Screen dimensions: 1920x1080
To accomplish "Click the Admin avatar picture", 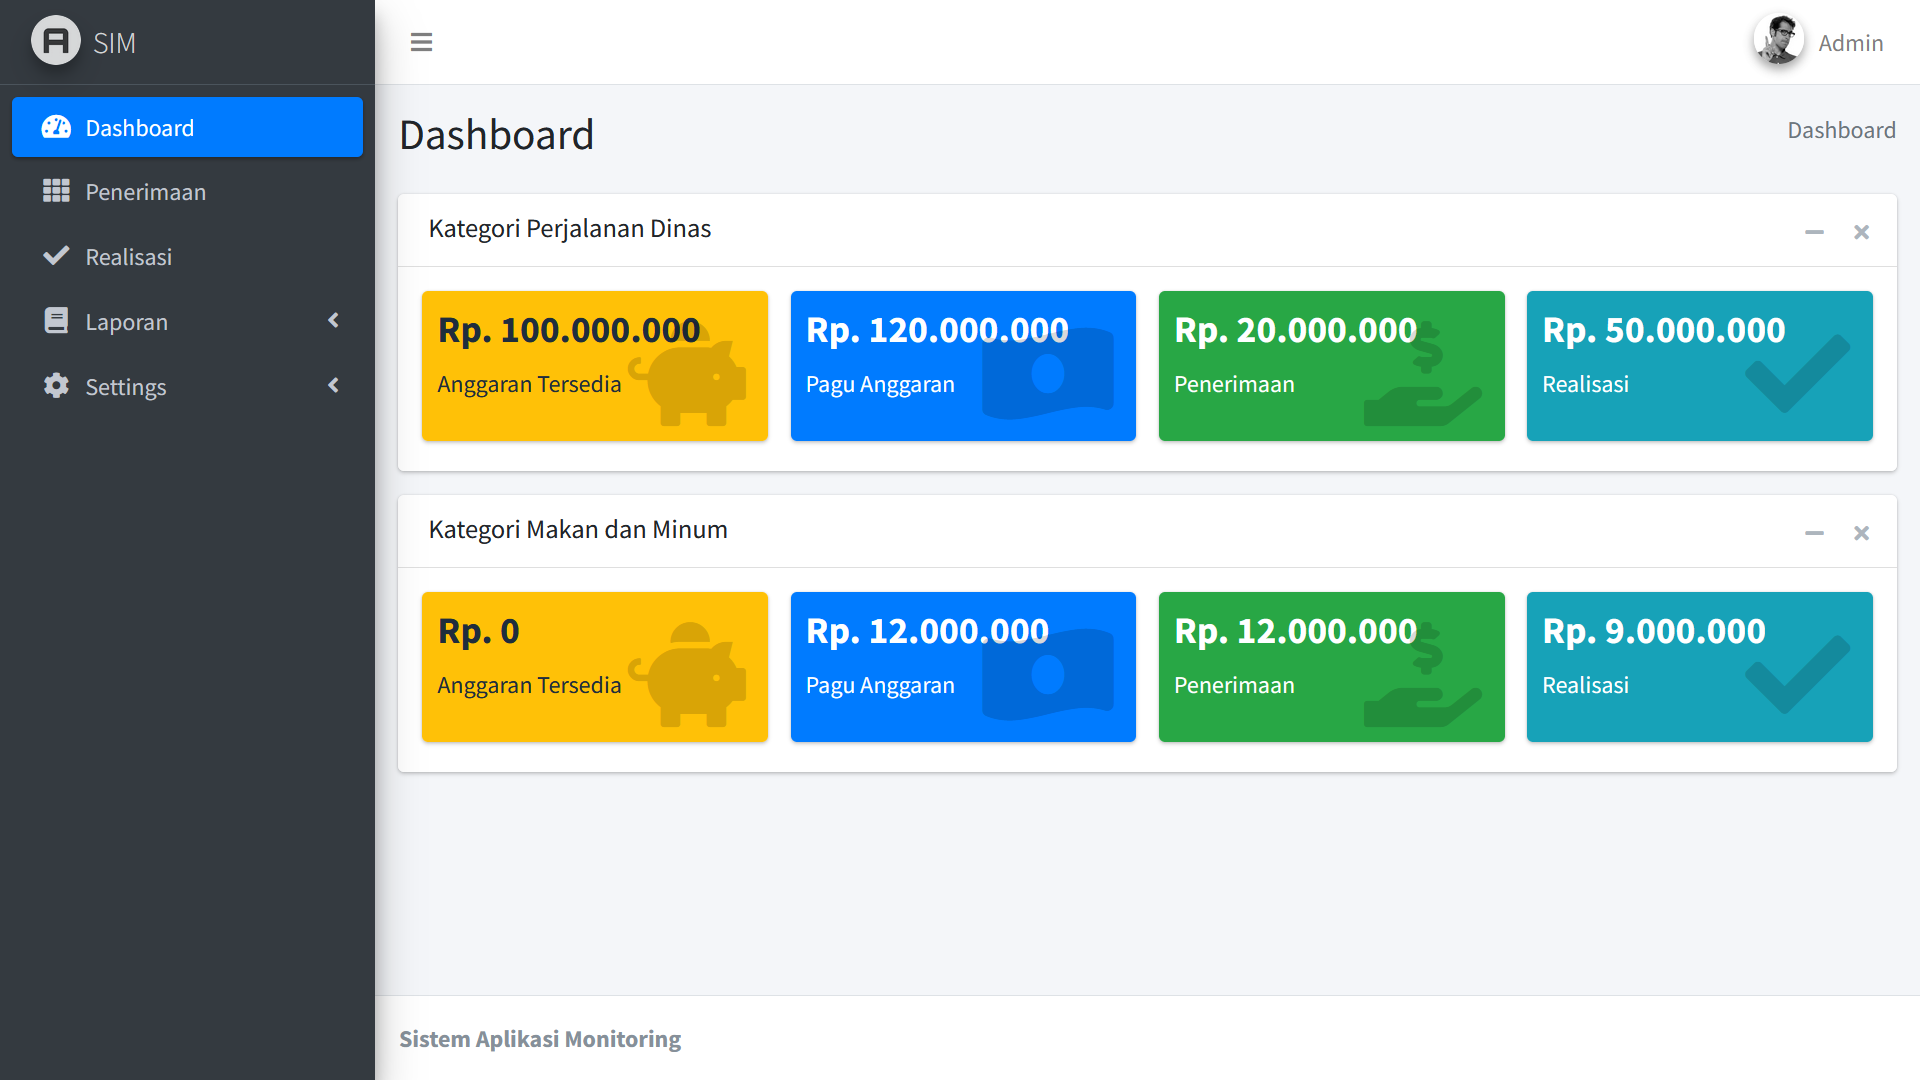I will coord(1778,41).
